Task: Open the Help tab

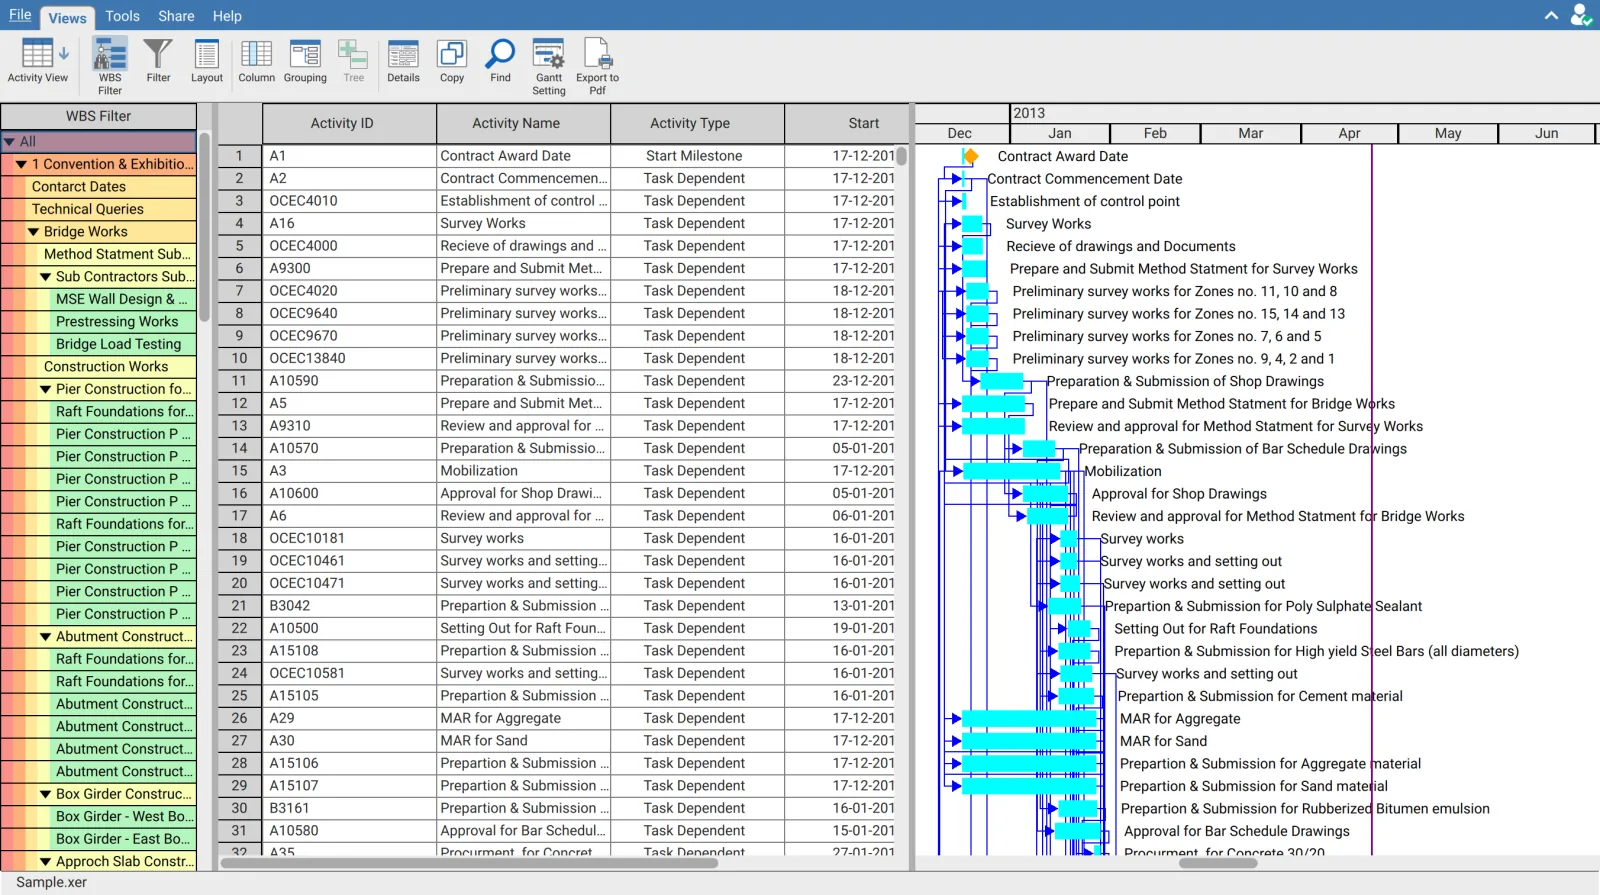Action: click(227, 16)
